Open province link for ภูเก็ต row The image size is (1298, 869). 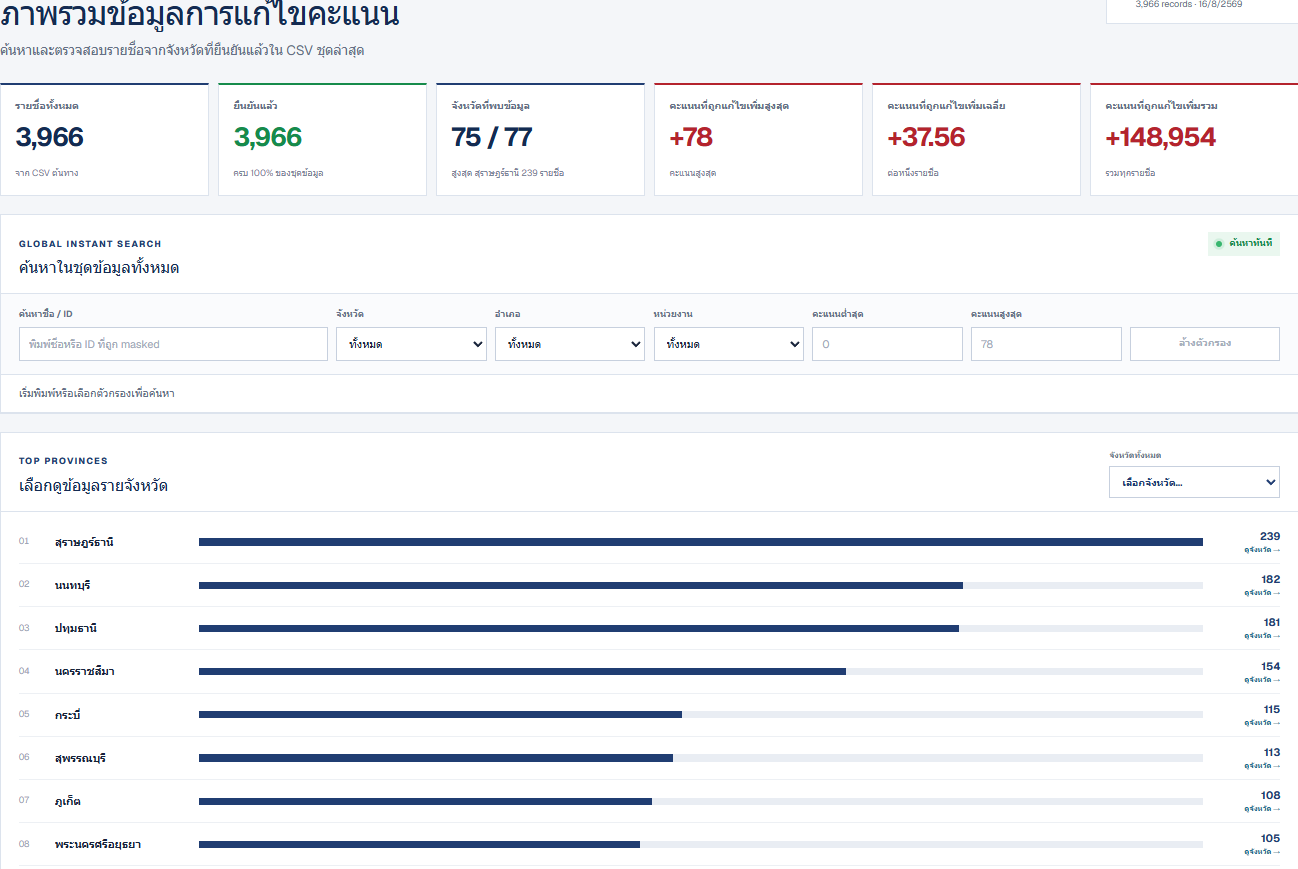(1262, 809)
